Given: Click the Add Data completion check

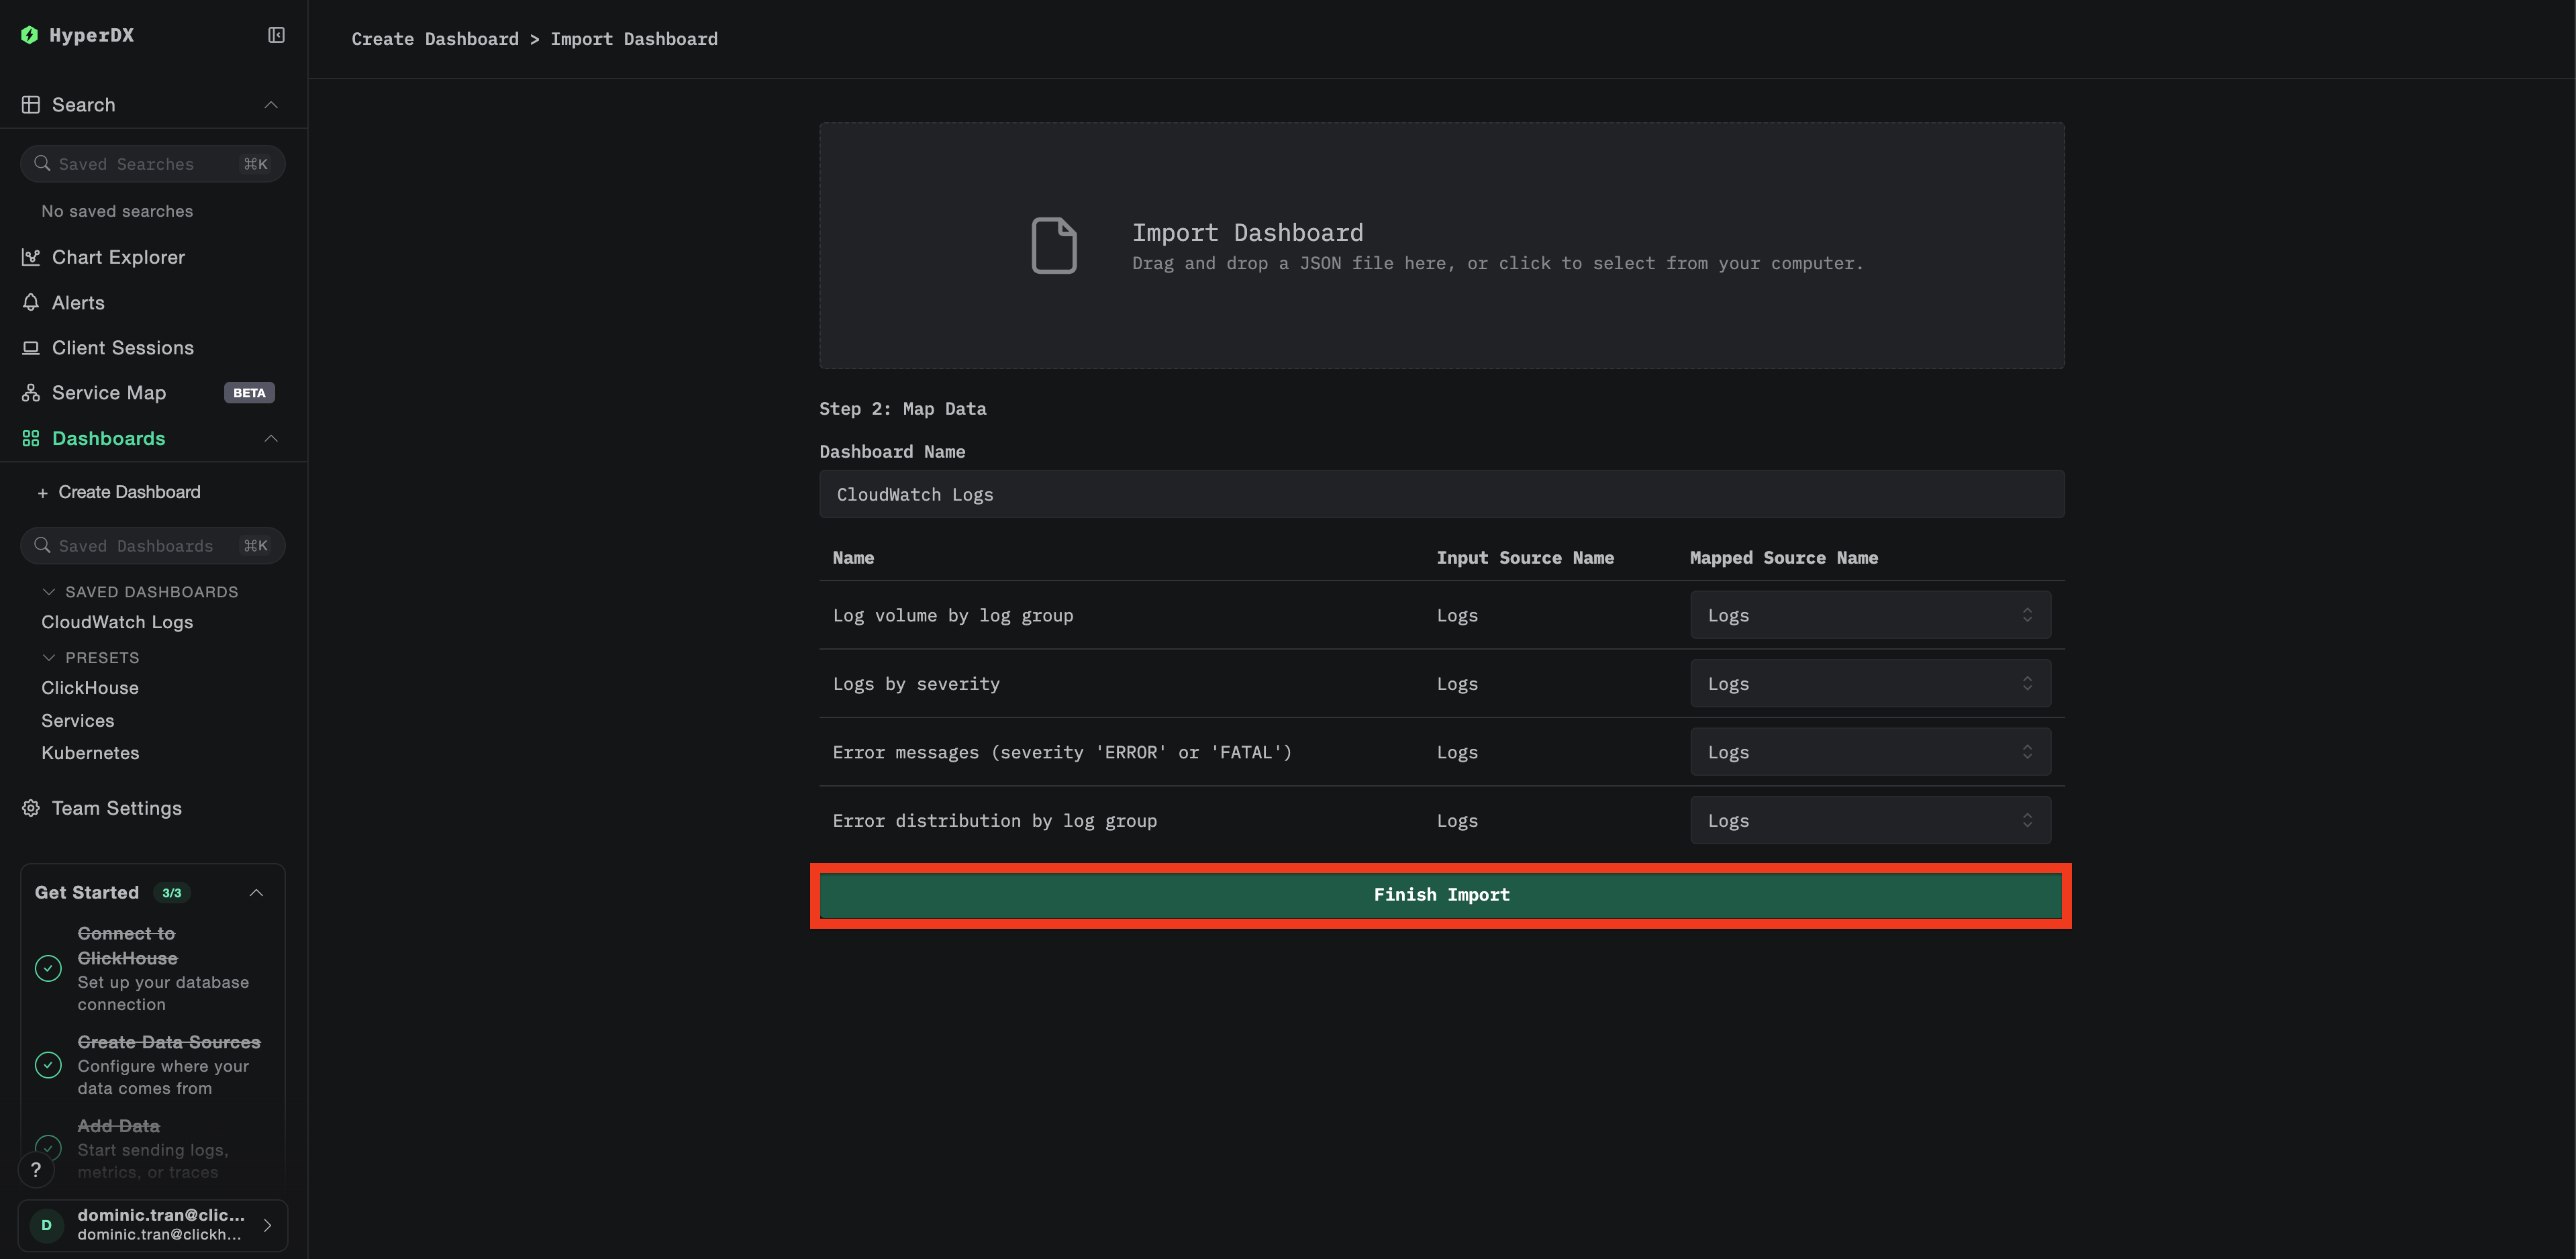Looking at the screenshot, I should (47, 1148).
